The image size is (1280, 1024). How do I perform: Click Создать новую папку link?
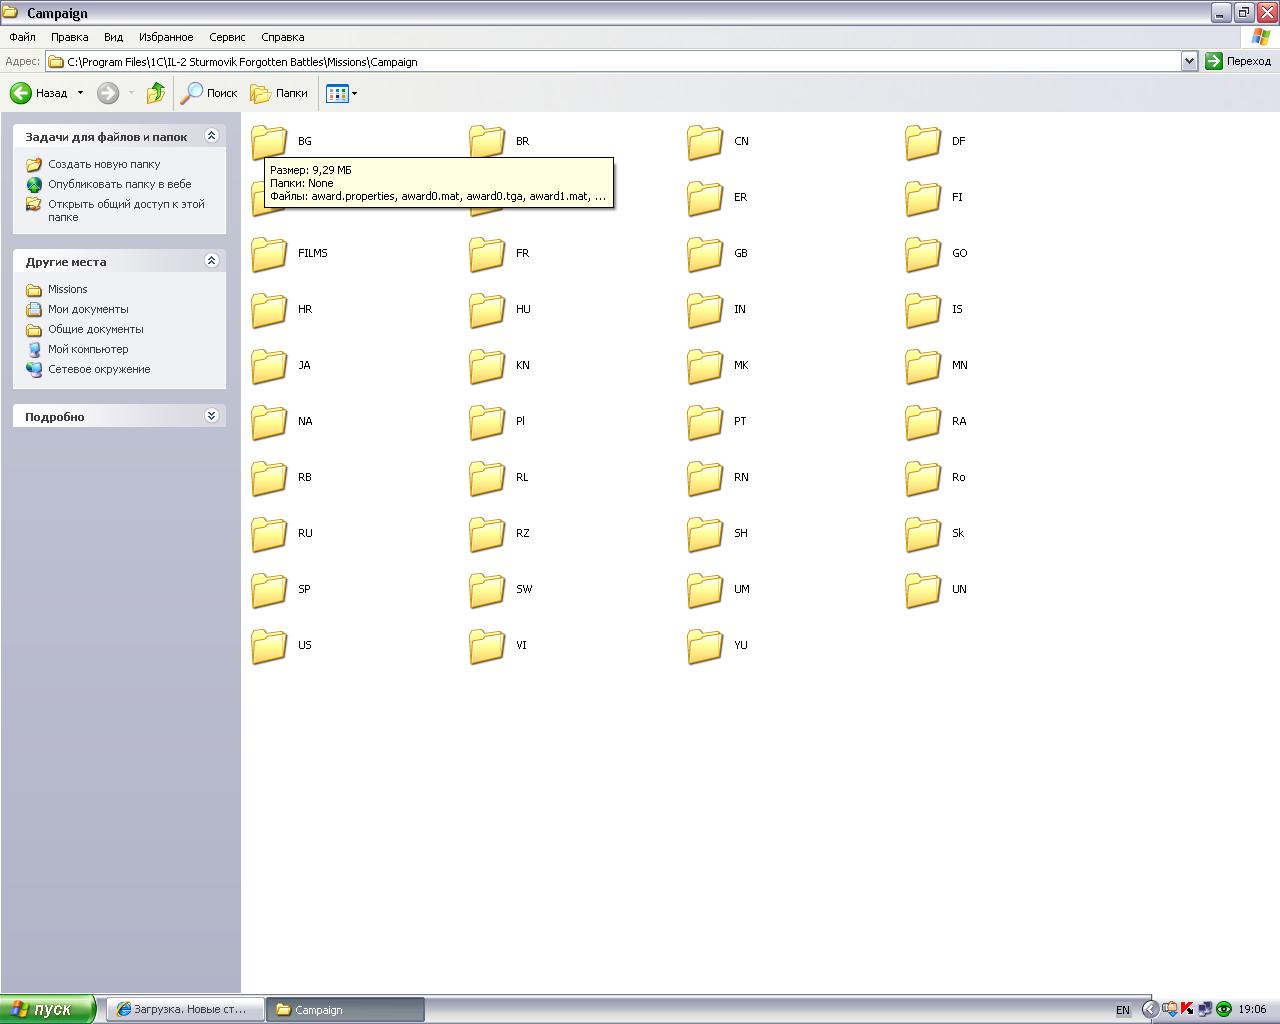coord(104,164)
